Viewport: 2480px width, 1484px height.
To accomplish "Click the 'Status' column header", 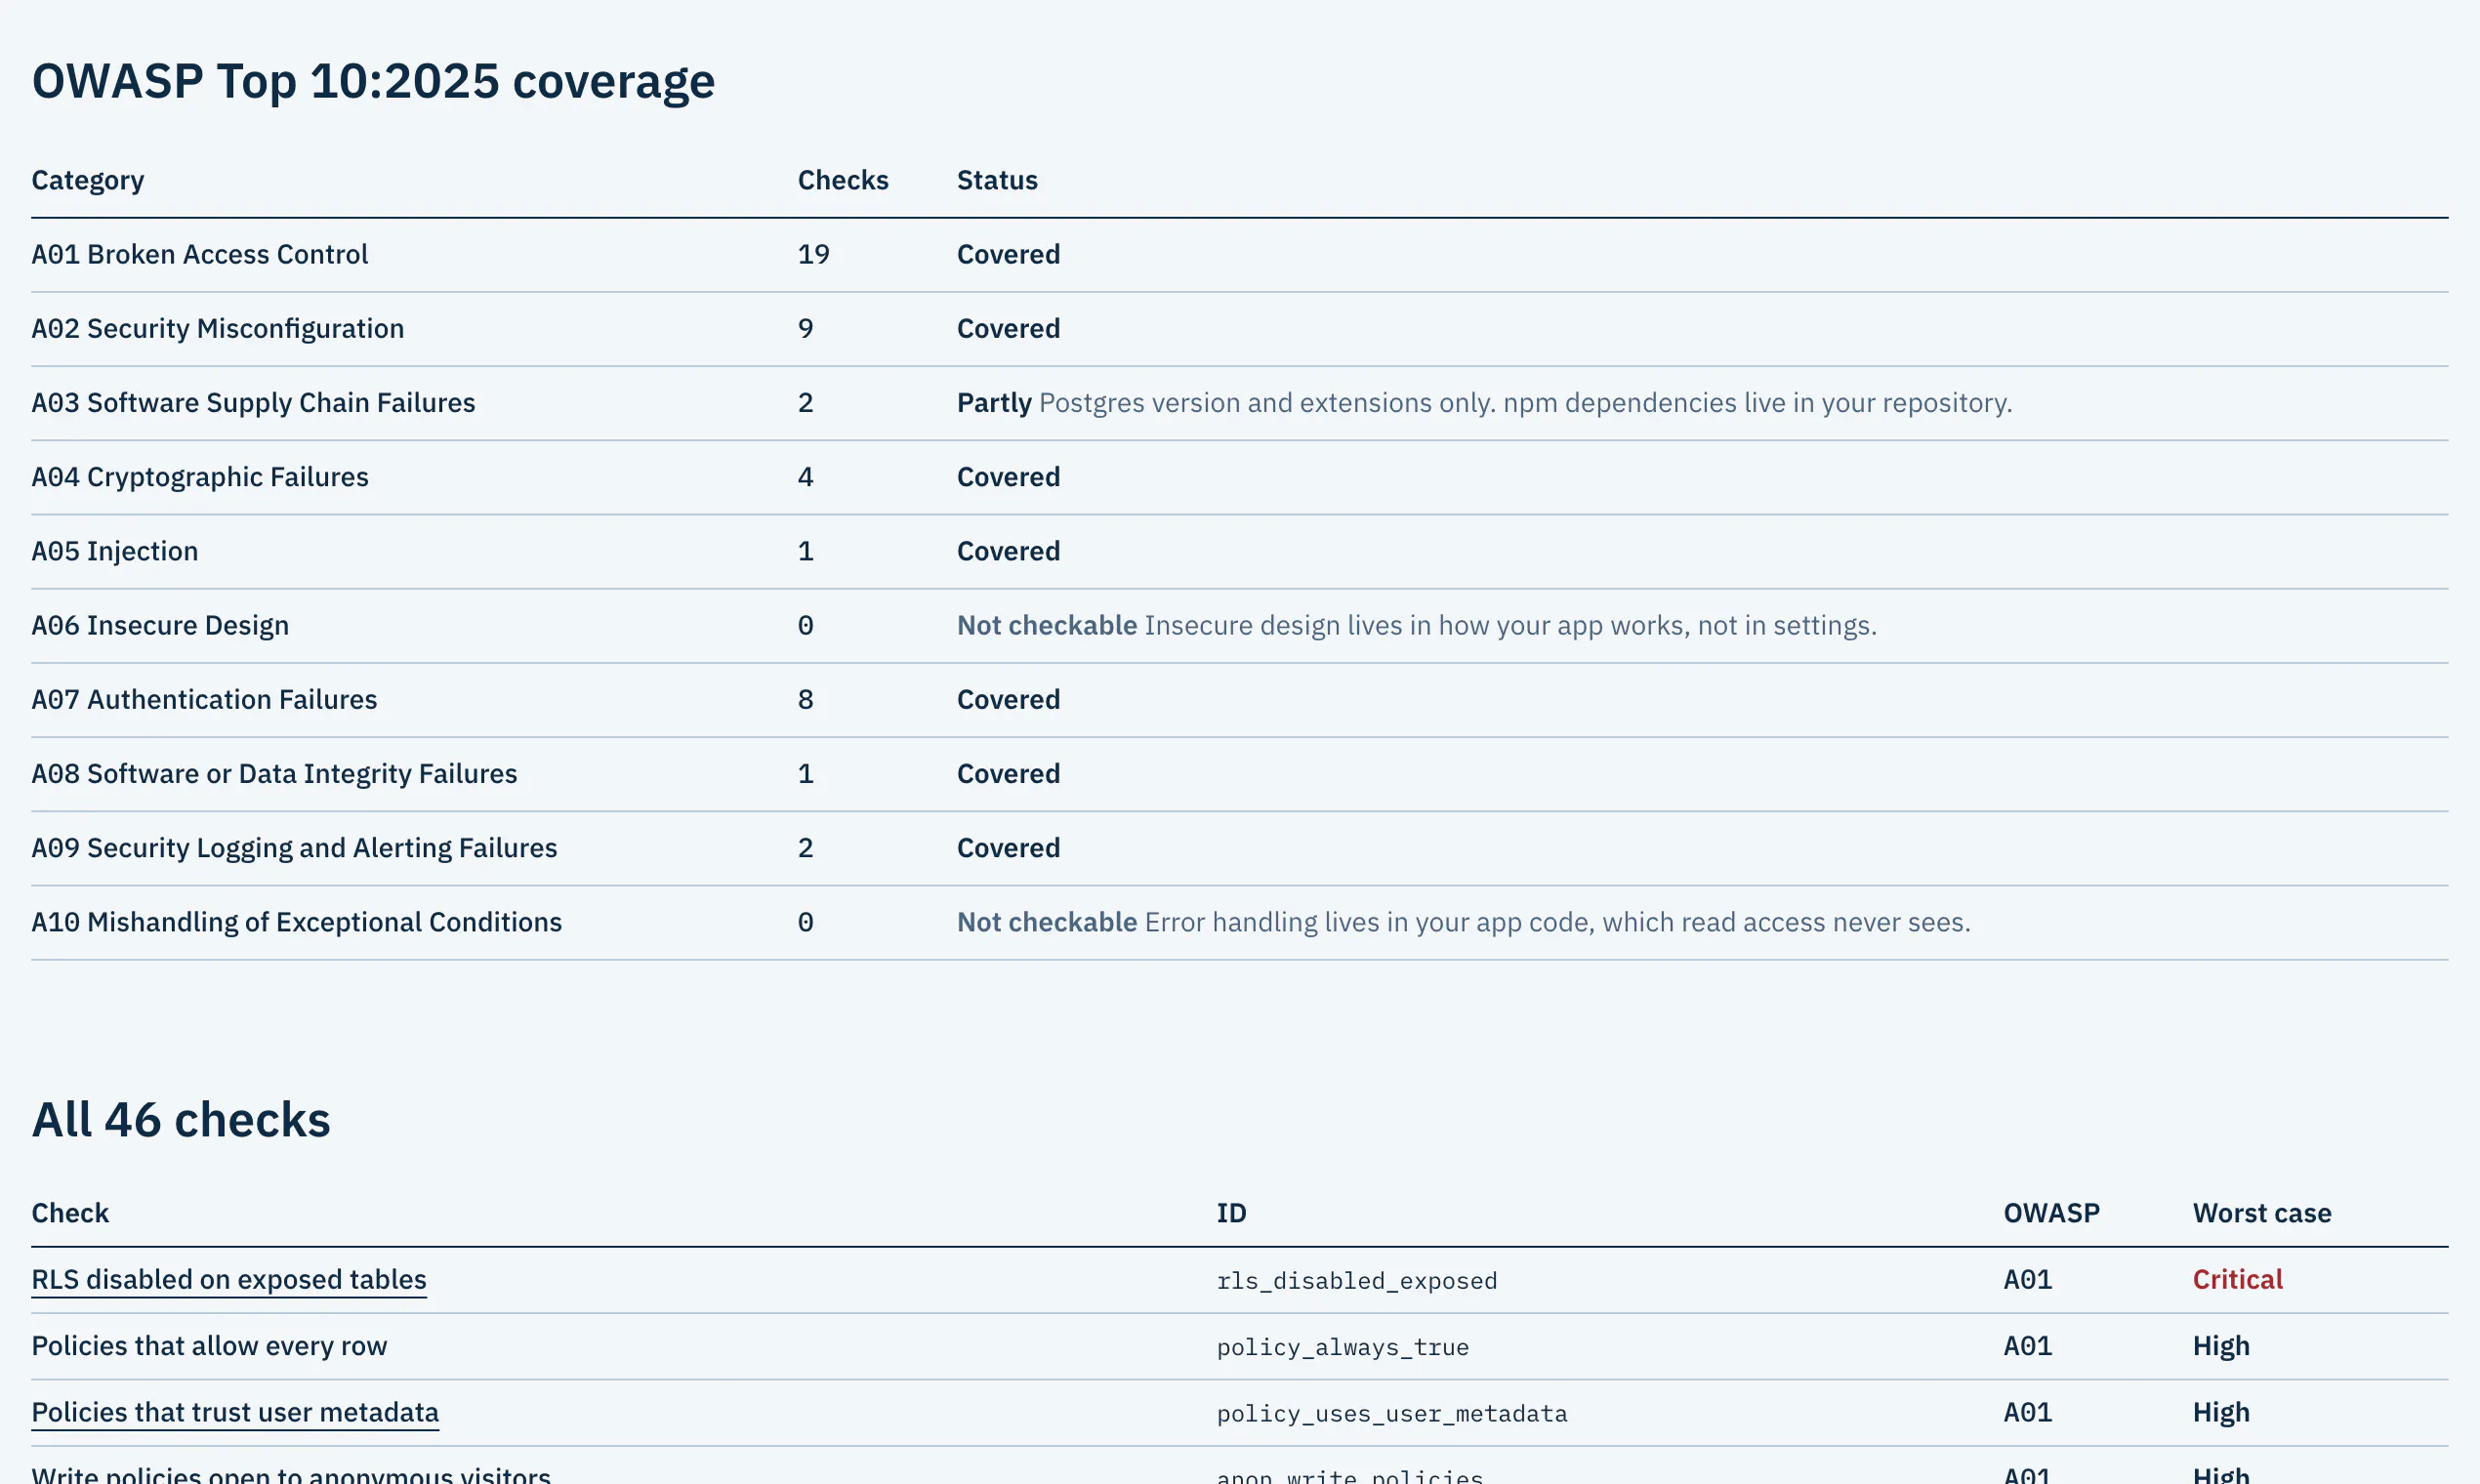I will 997,180.
